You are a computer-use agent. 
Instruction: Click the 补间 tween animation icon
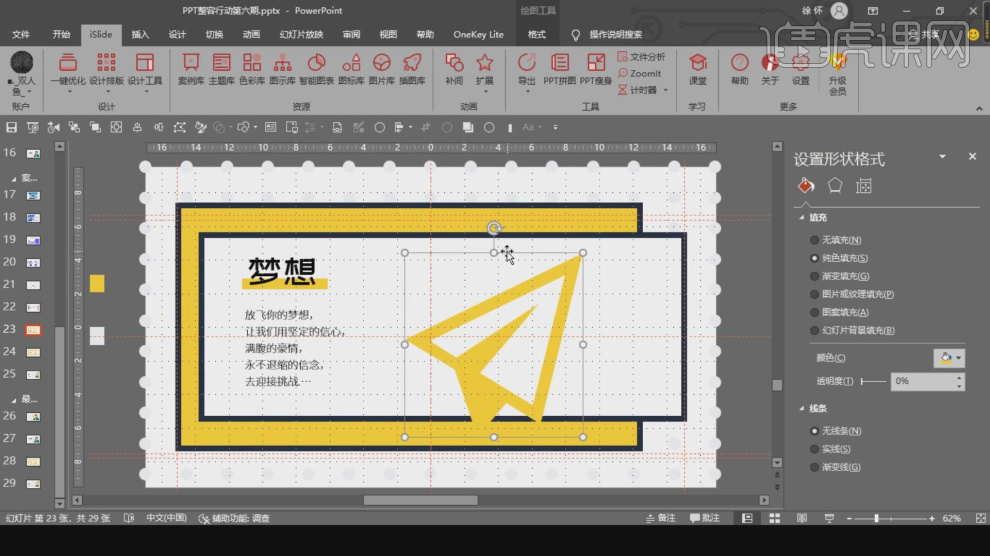[454, 69]
